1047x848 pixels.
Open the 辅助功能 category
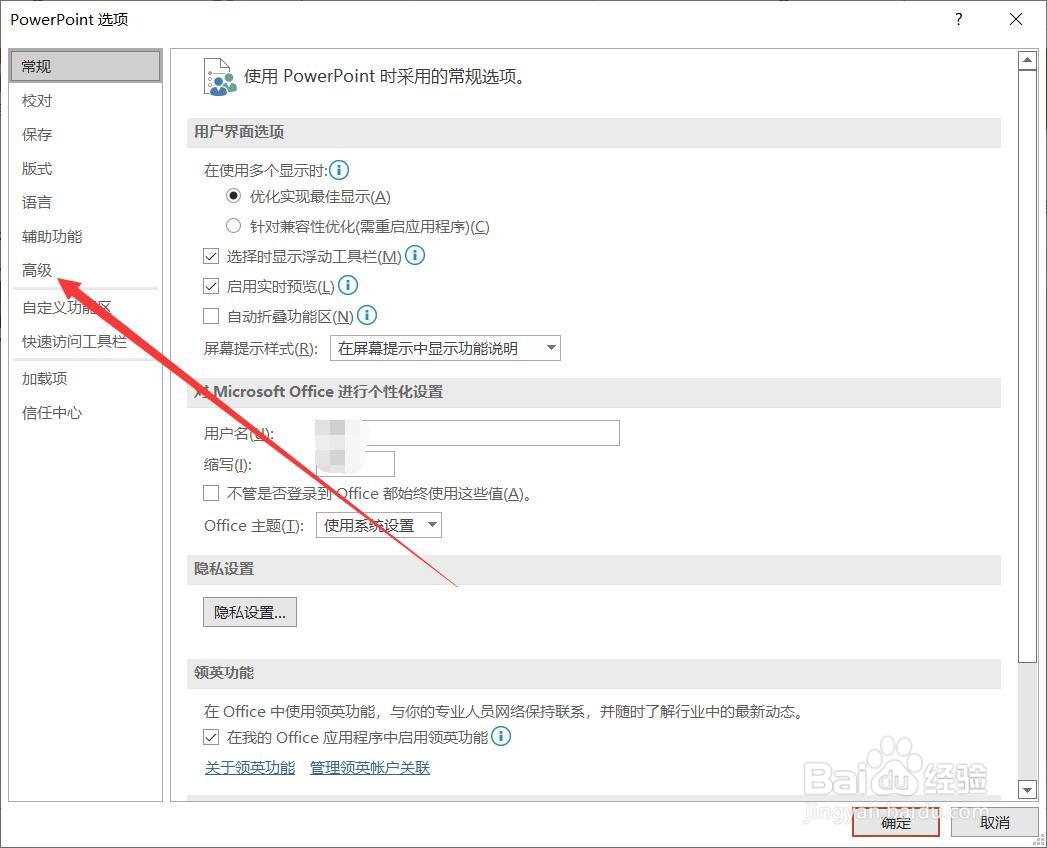(85, 236)
